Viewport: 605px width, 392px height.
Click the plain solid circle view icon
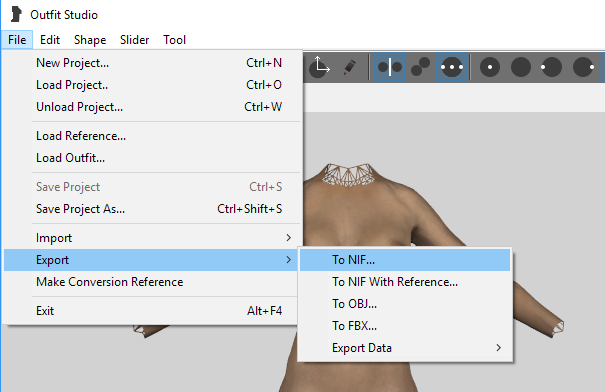pos(521,67)
